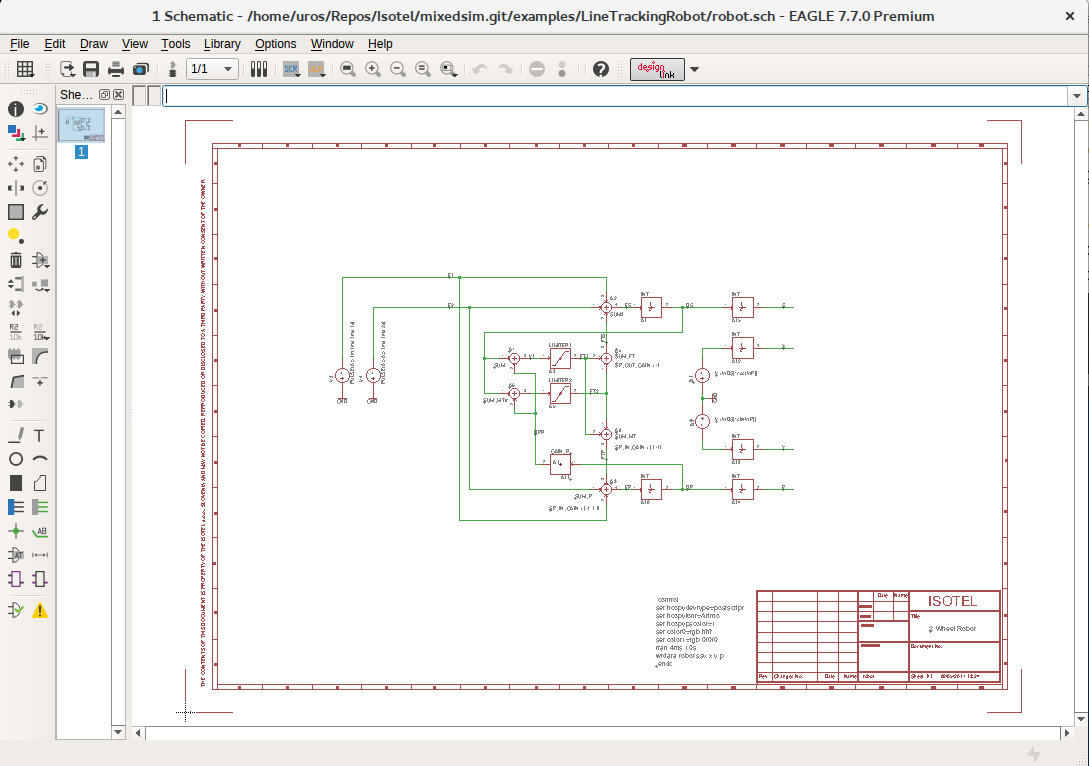This screenshot has height=766, width=1089.
Task: Click the design link button
Action: [657, 69]
